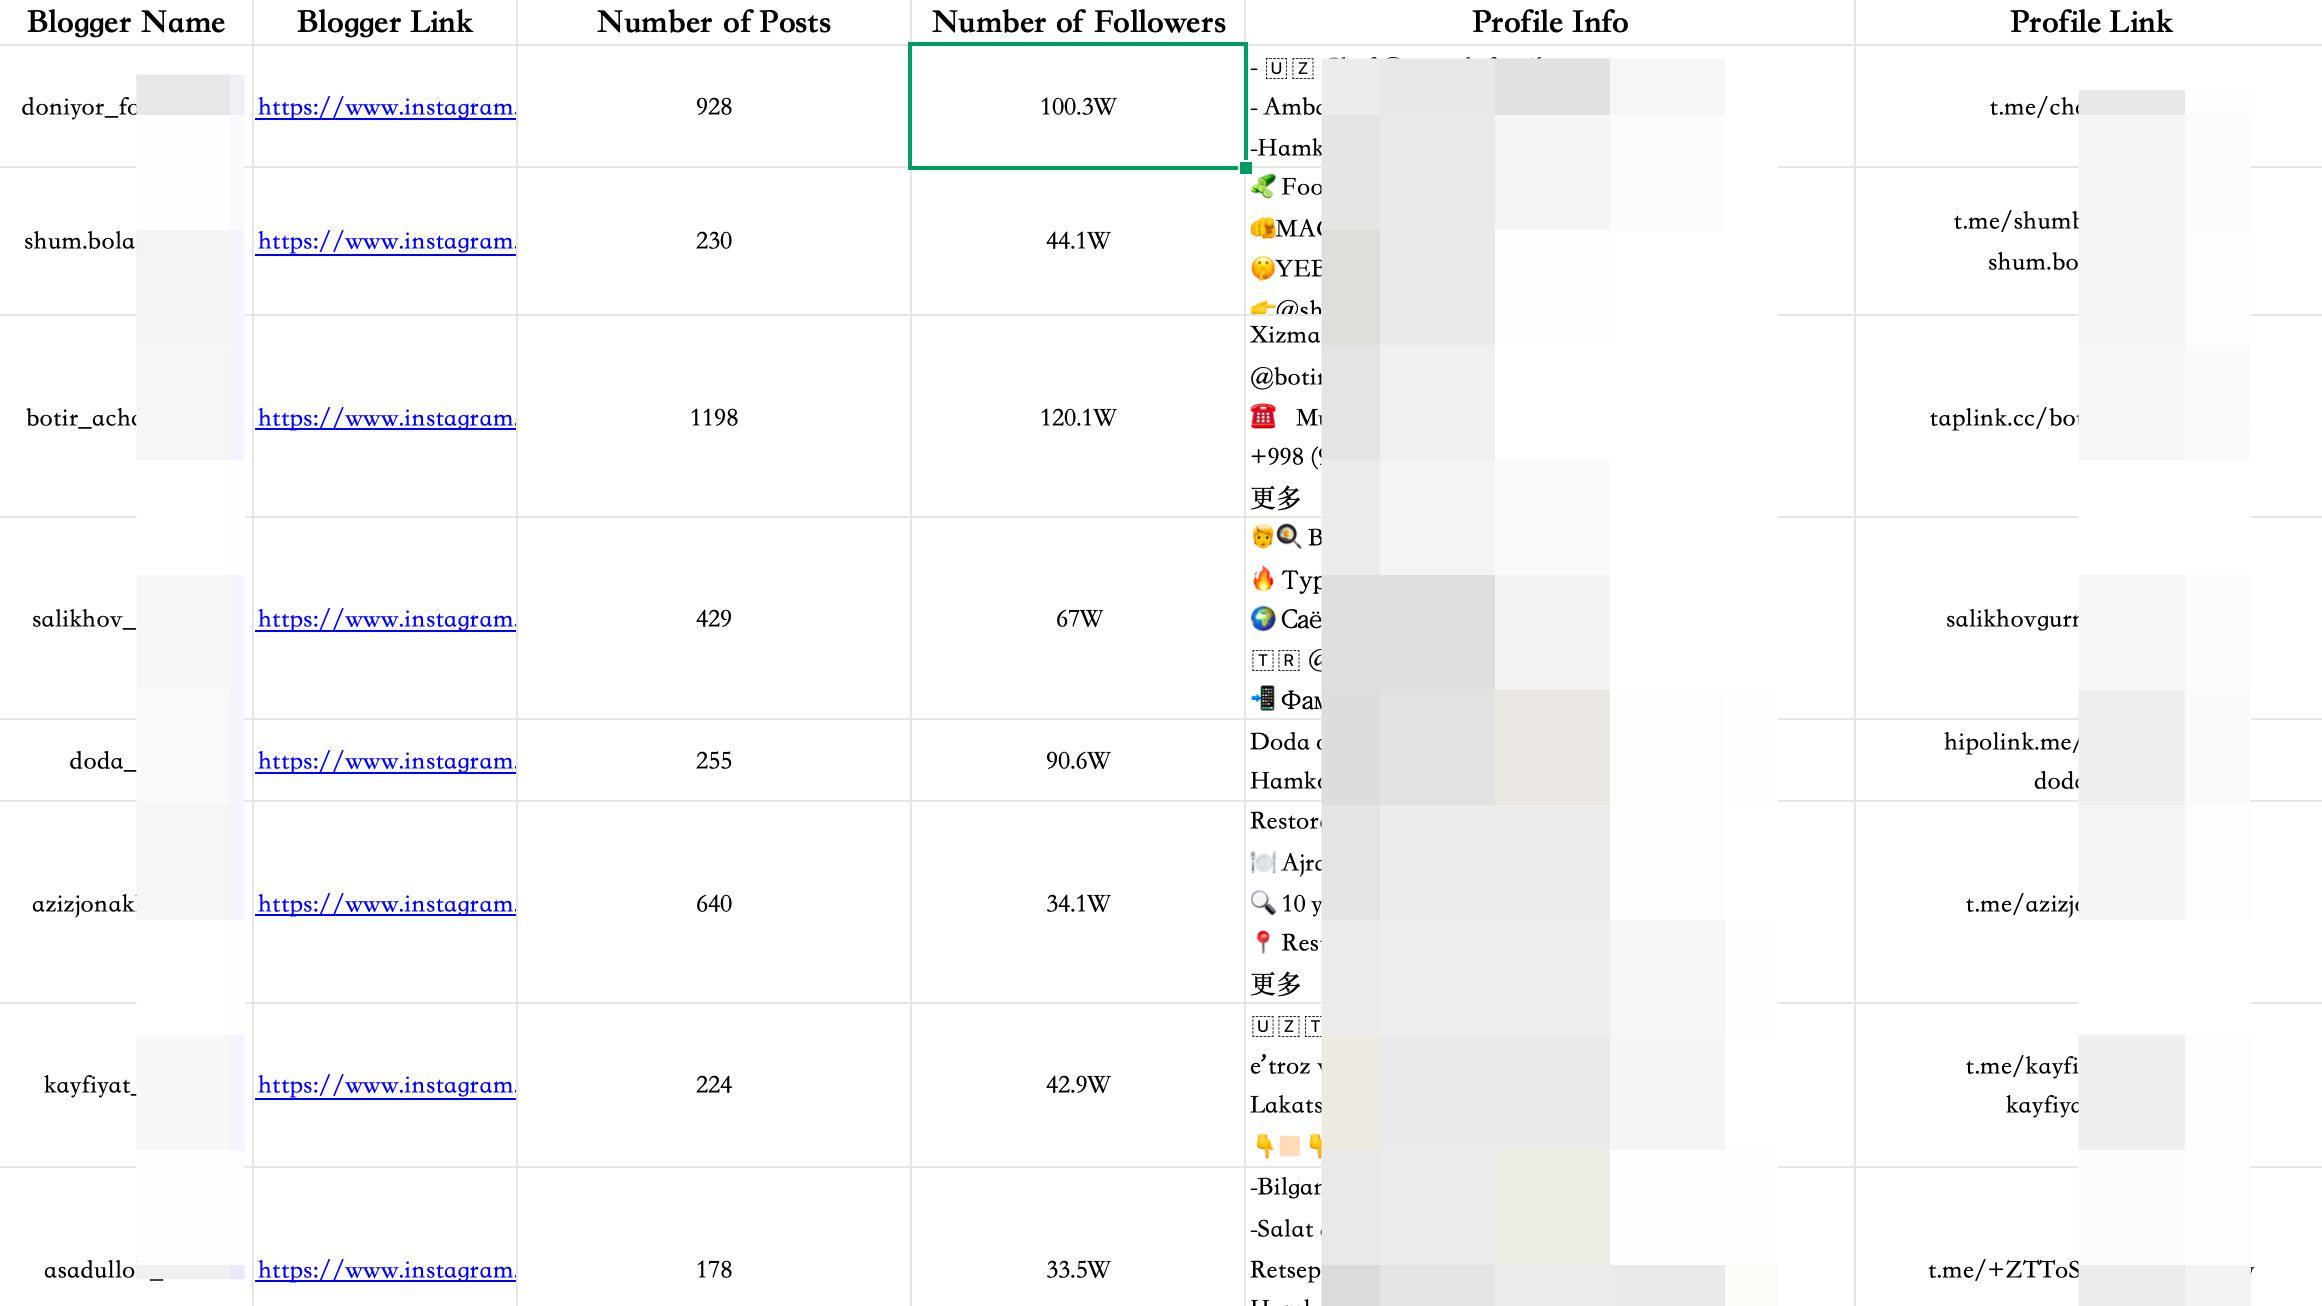Viewport: 2322px width, 1306px height.
Task: Select the taplink.cc profile link cell
Action: [2089, 417]
